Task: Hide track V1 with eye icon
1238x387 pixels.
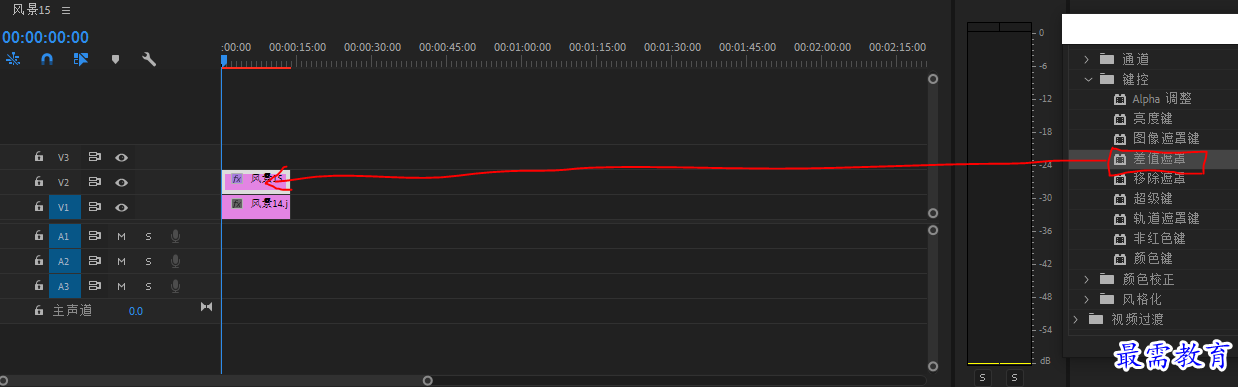Action: click(x=122, y=207)
